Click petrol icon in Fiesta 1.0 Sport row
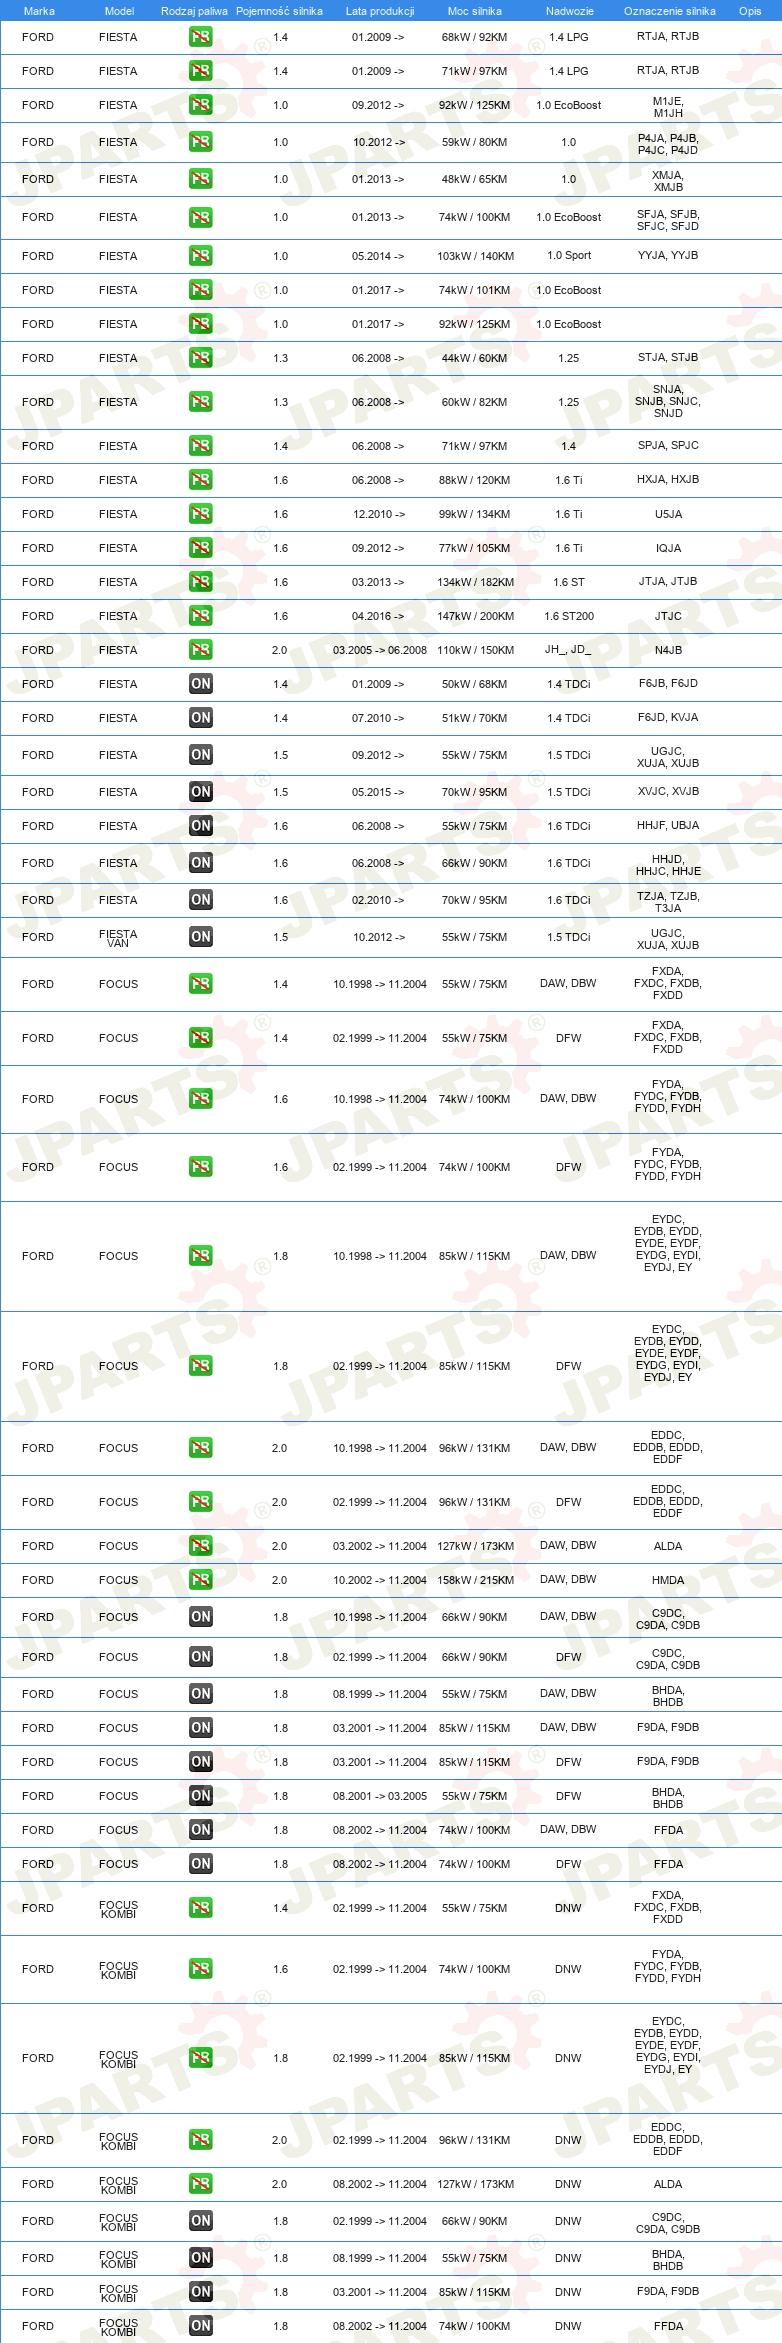The image size is (782, 2343). point(201,256)
